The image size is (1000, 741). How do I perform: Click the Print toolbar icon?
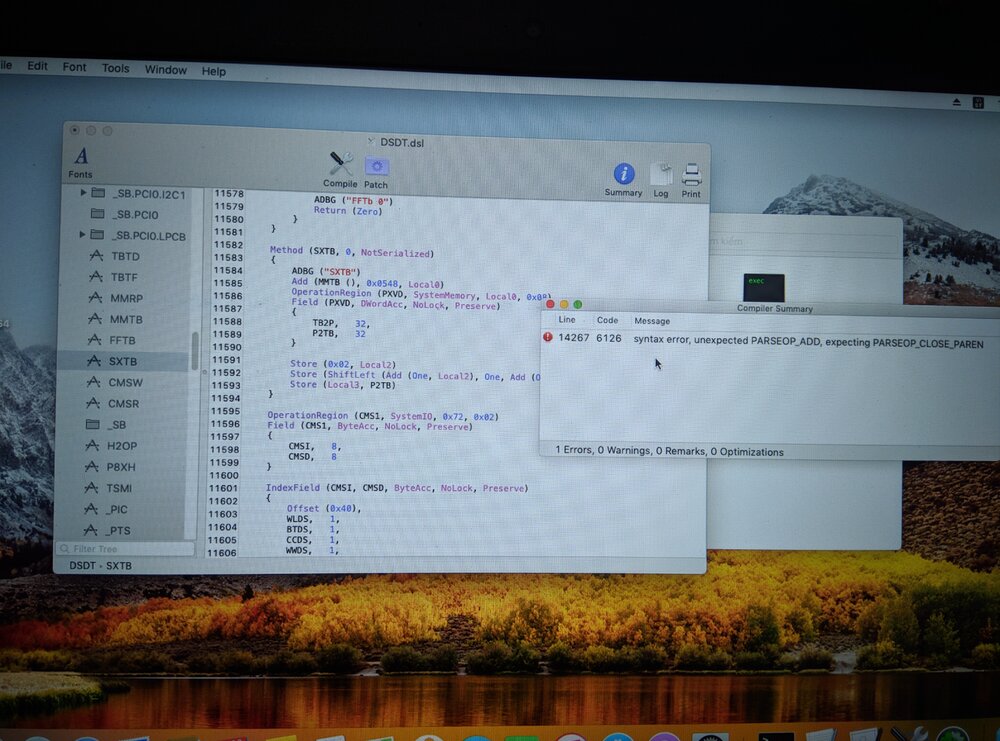point(691,178)
